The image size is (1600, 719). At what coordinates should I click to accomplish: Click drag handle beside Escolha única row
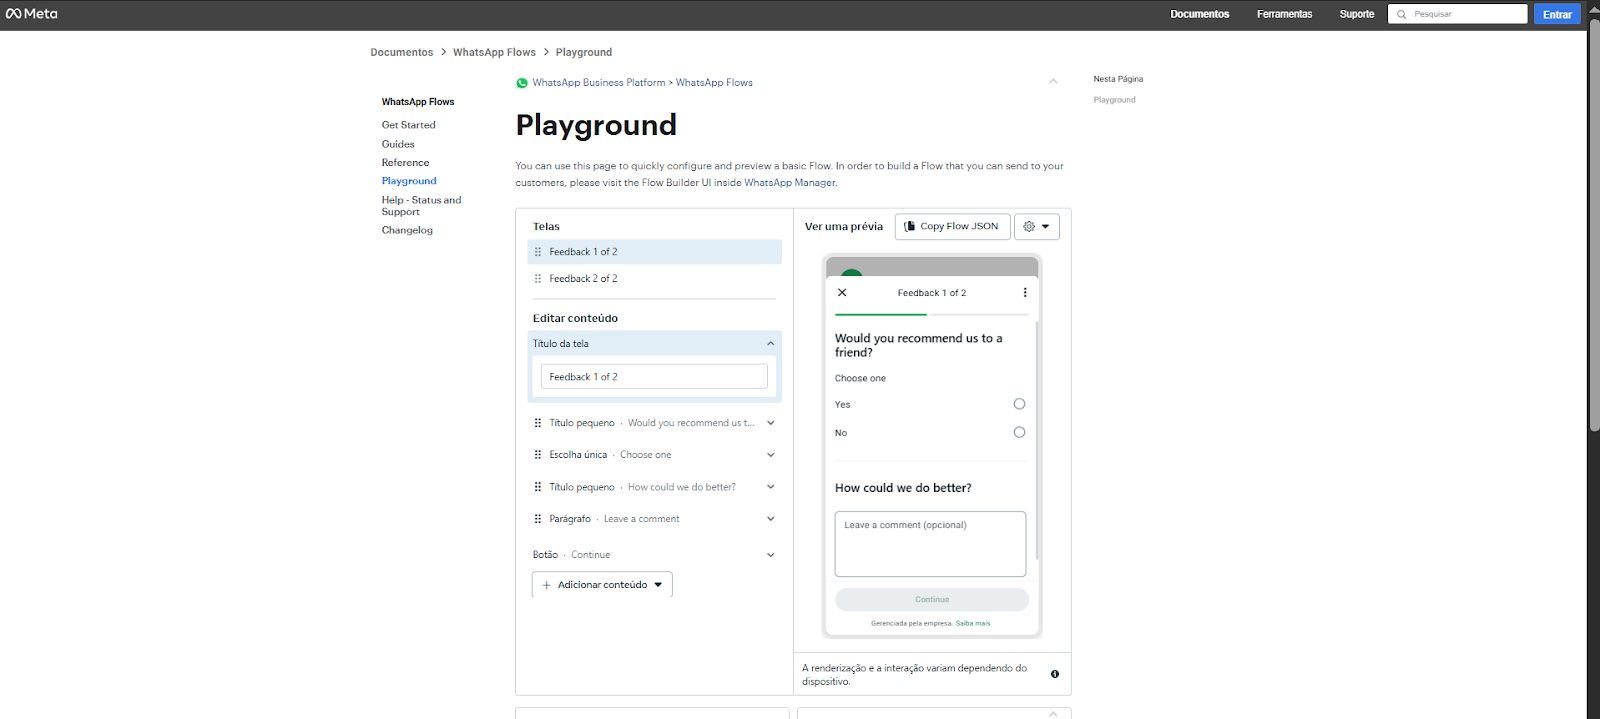(538, 455)
